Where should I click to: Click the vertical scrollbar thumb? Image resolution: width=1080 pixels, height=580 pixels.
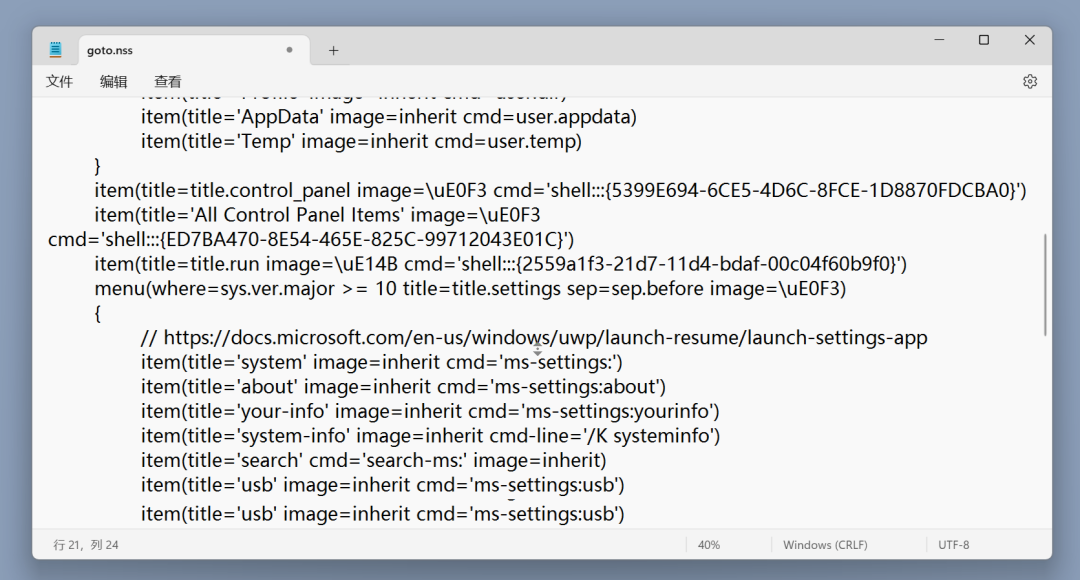[1045, 284]
